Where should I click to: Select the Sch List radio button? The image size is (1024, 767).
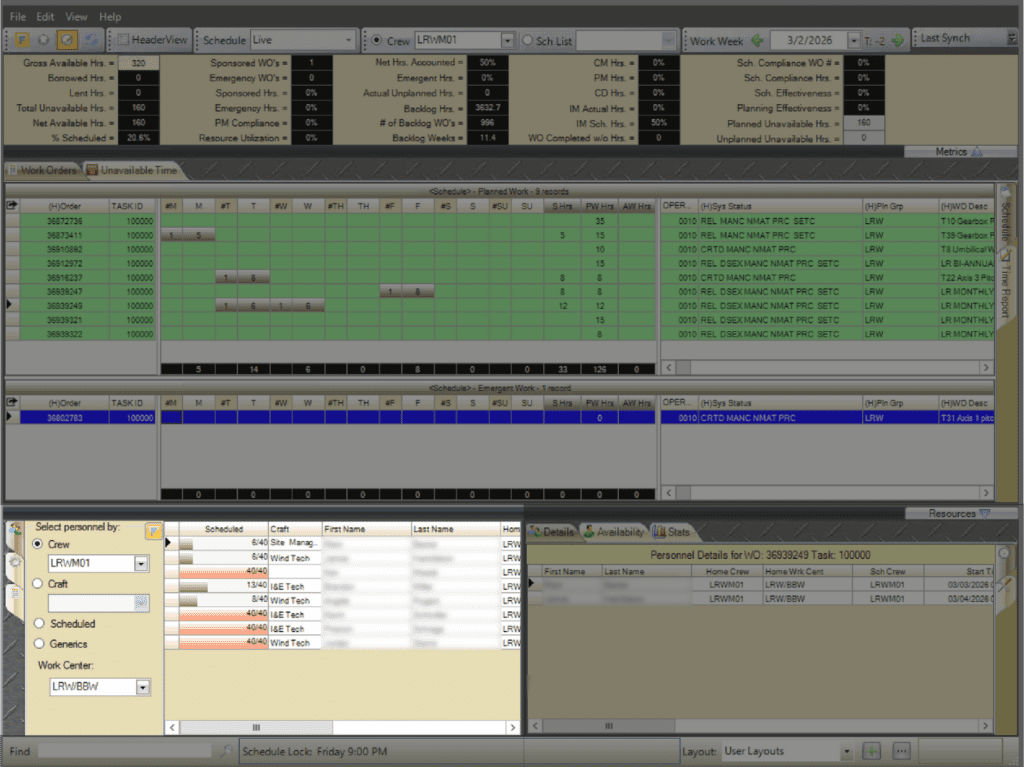click(528, 41)
